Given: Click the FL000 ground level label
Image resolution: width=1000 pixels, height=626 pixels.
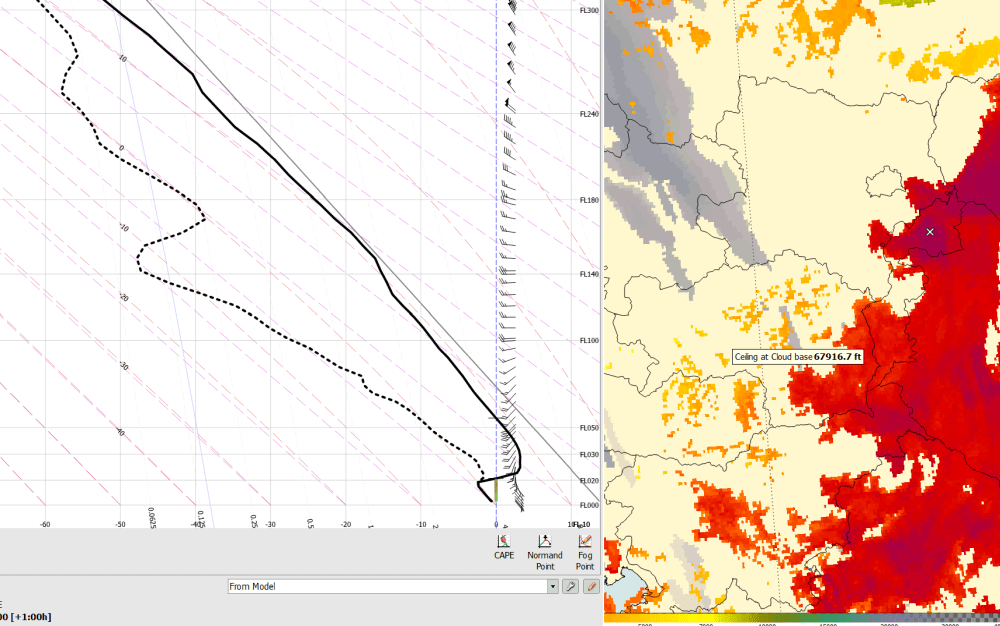Looking at the screenshot, I should (589, 506).
